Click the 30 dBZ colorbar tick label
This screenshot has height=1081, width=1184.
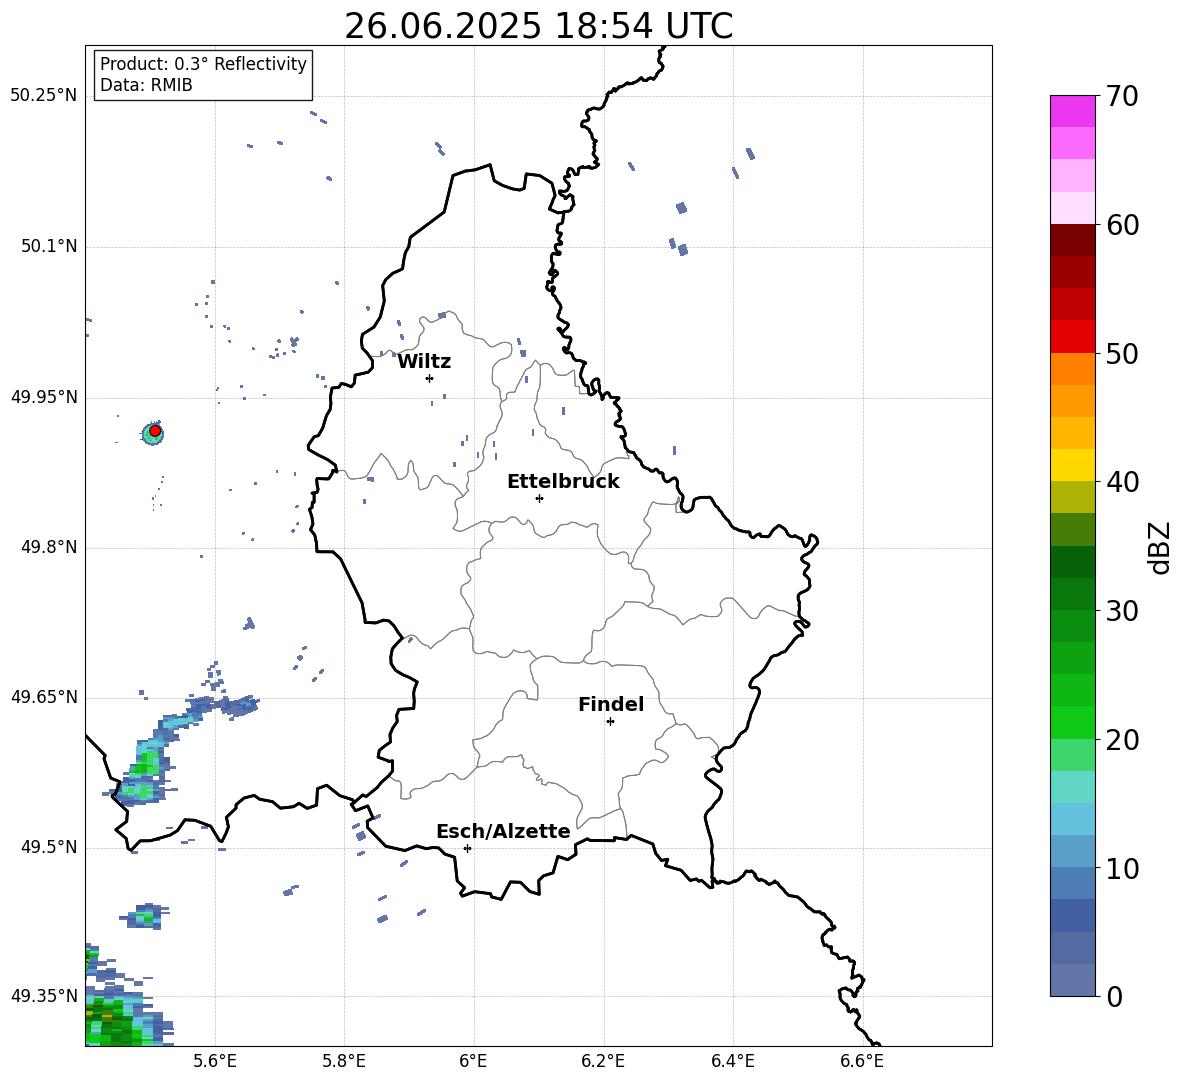1122,611
